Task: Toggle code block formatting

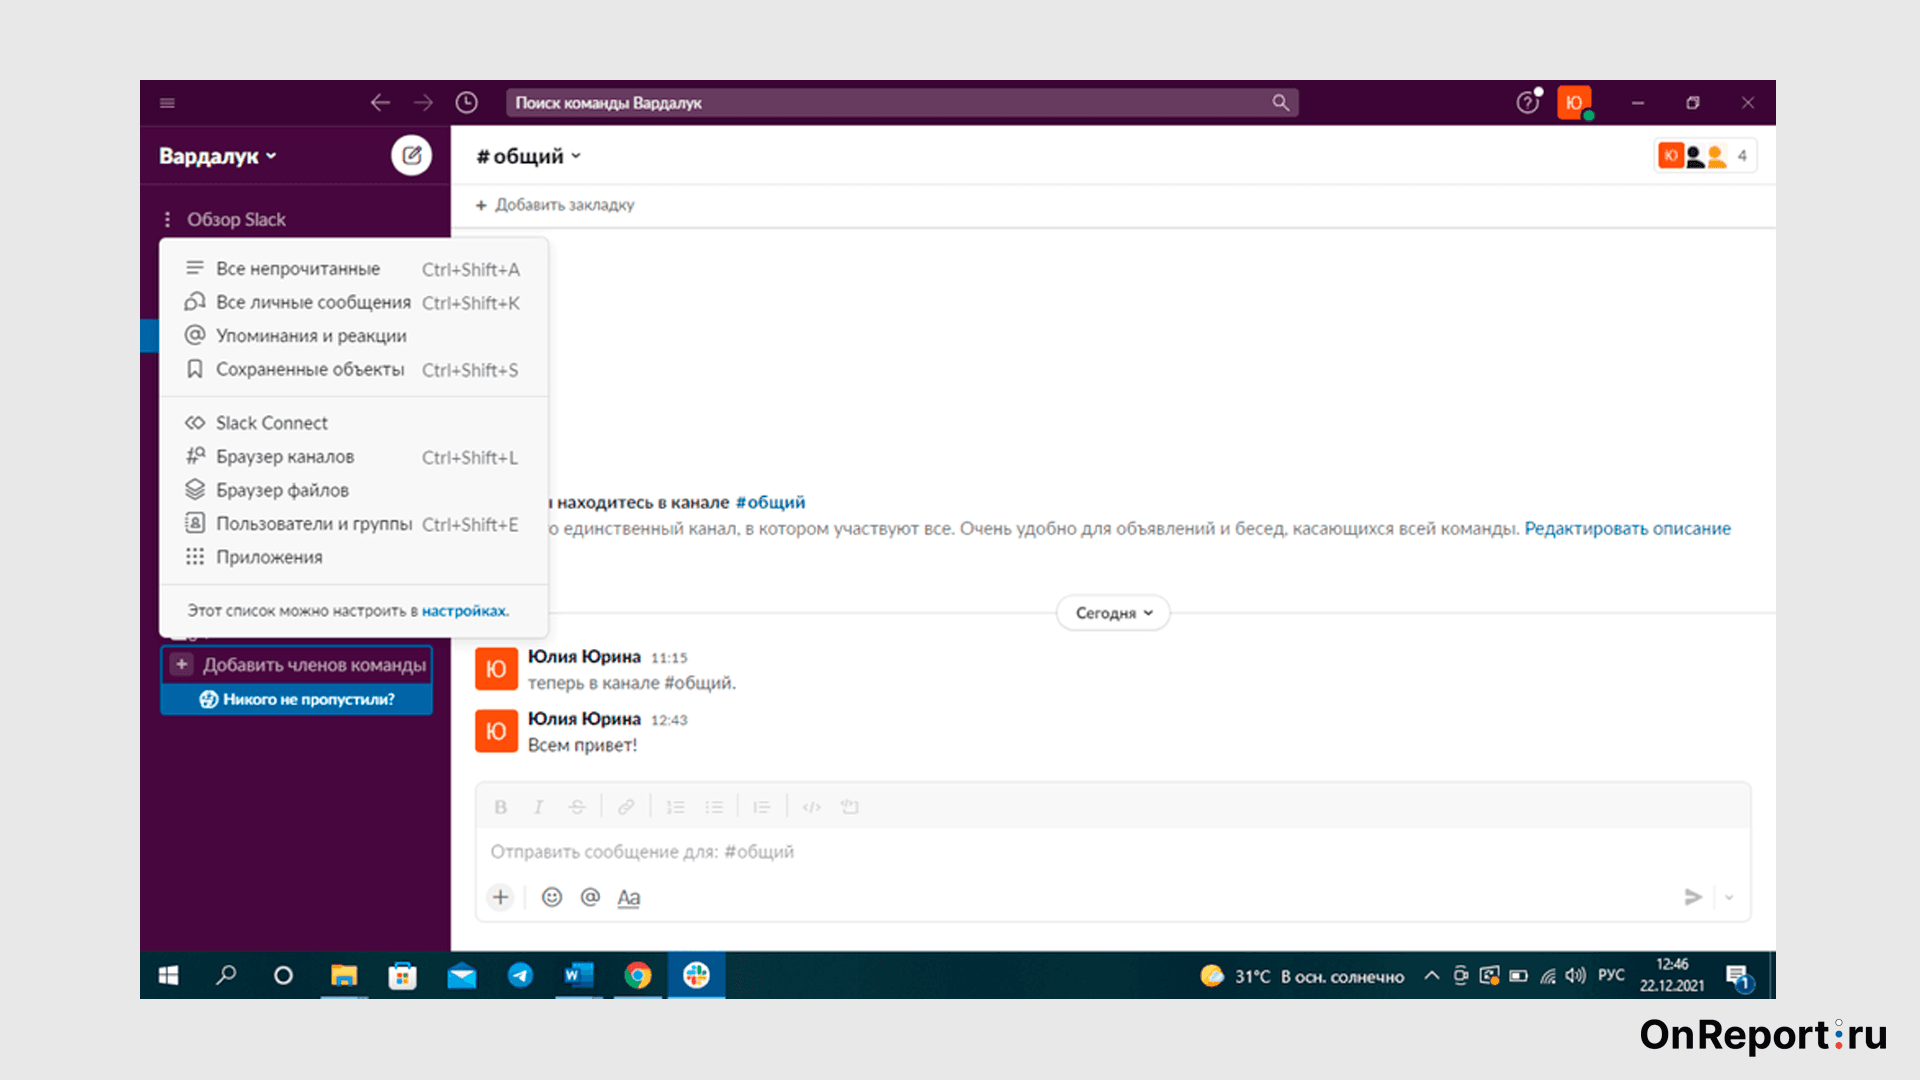Action: (x=850, y=807)
